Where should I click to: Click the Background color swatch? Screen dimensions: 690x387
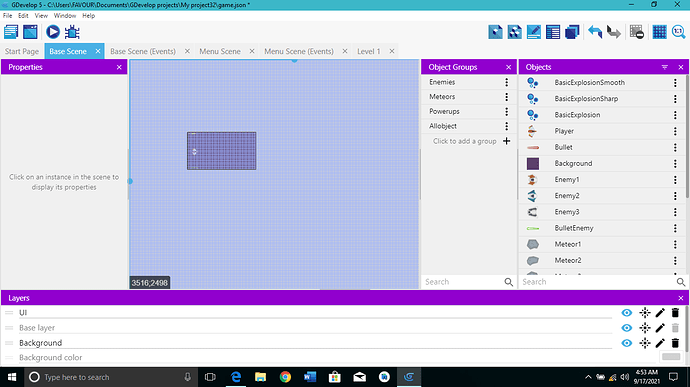click(x=671, y=357)
